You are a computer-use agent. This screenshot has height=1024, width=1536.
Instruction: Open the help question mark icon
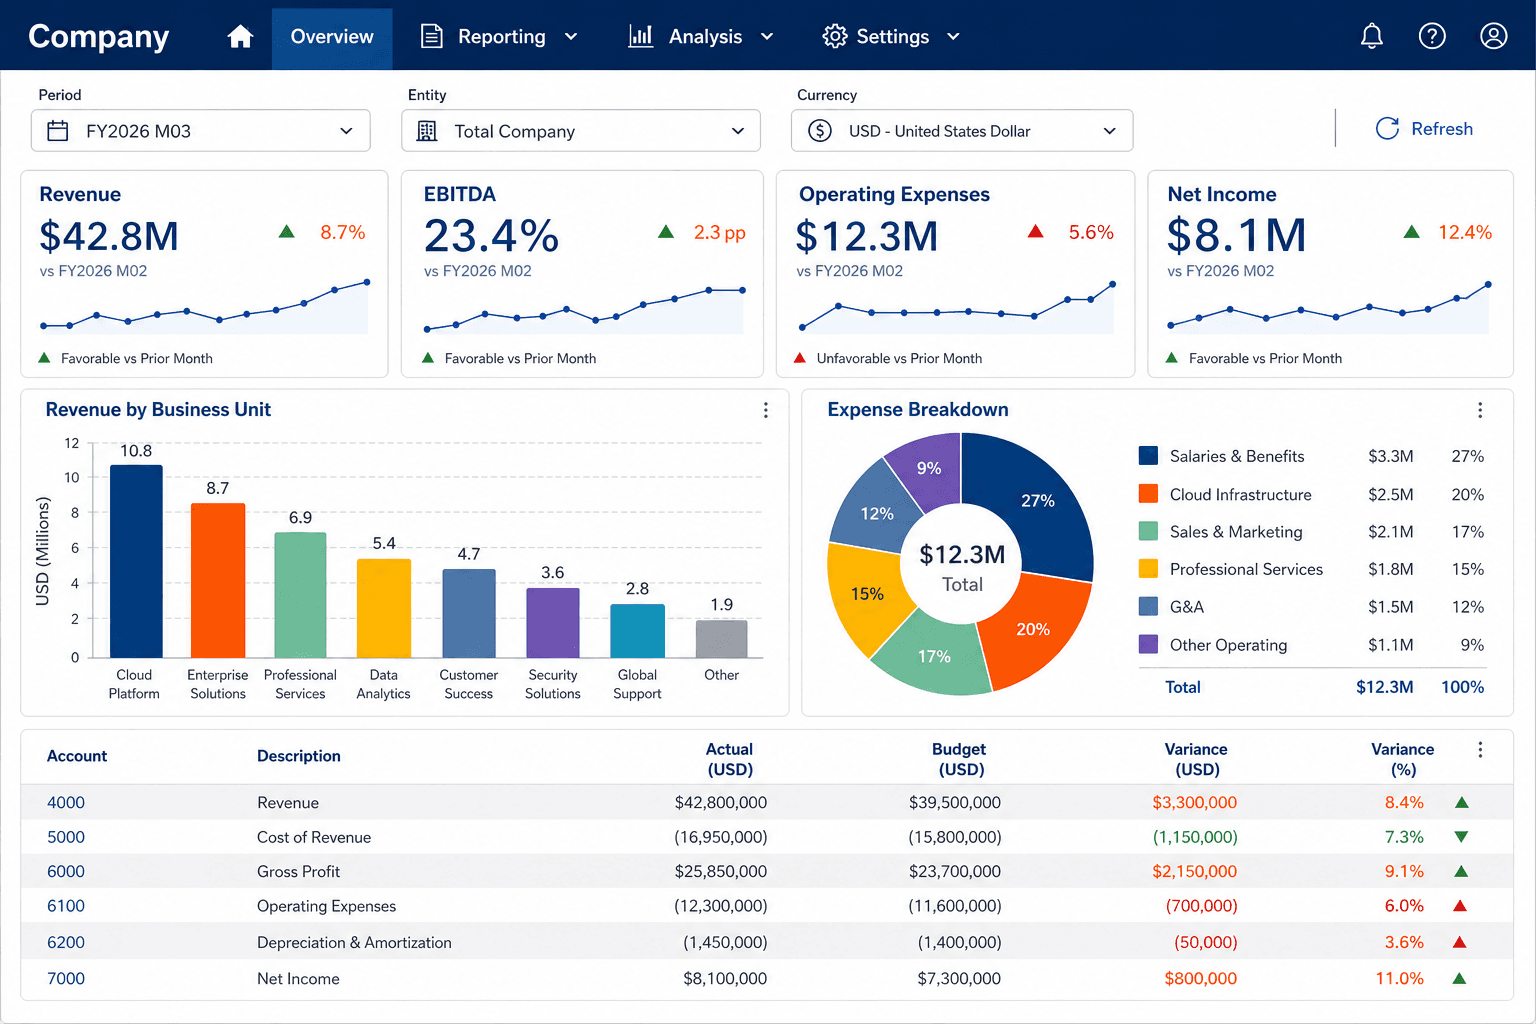point(1432,37)
